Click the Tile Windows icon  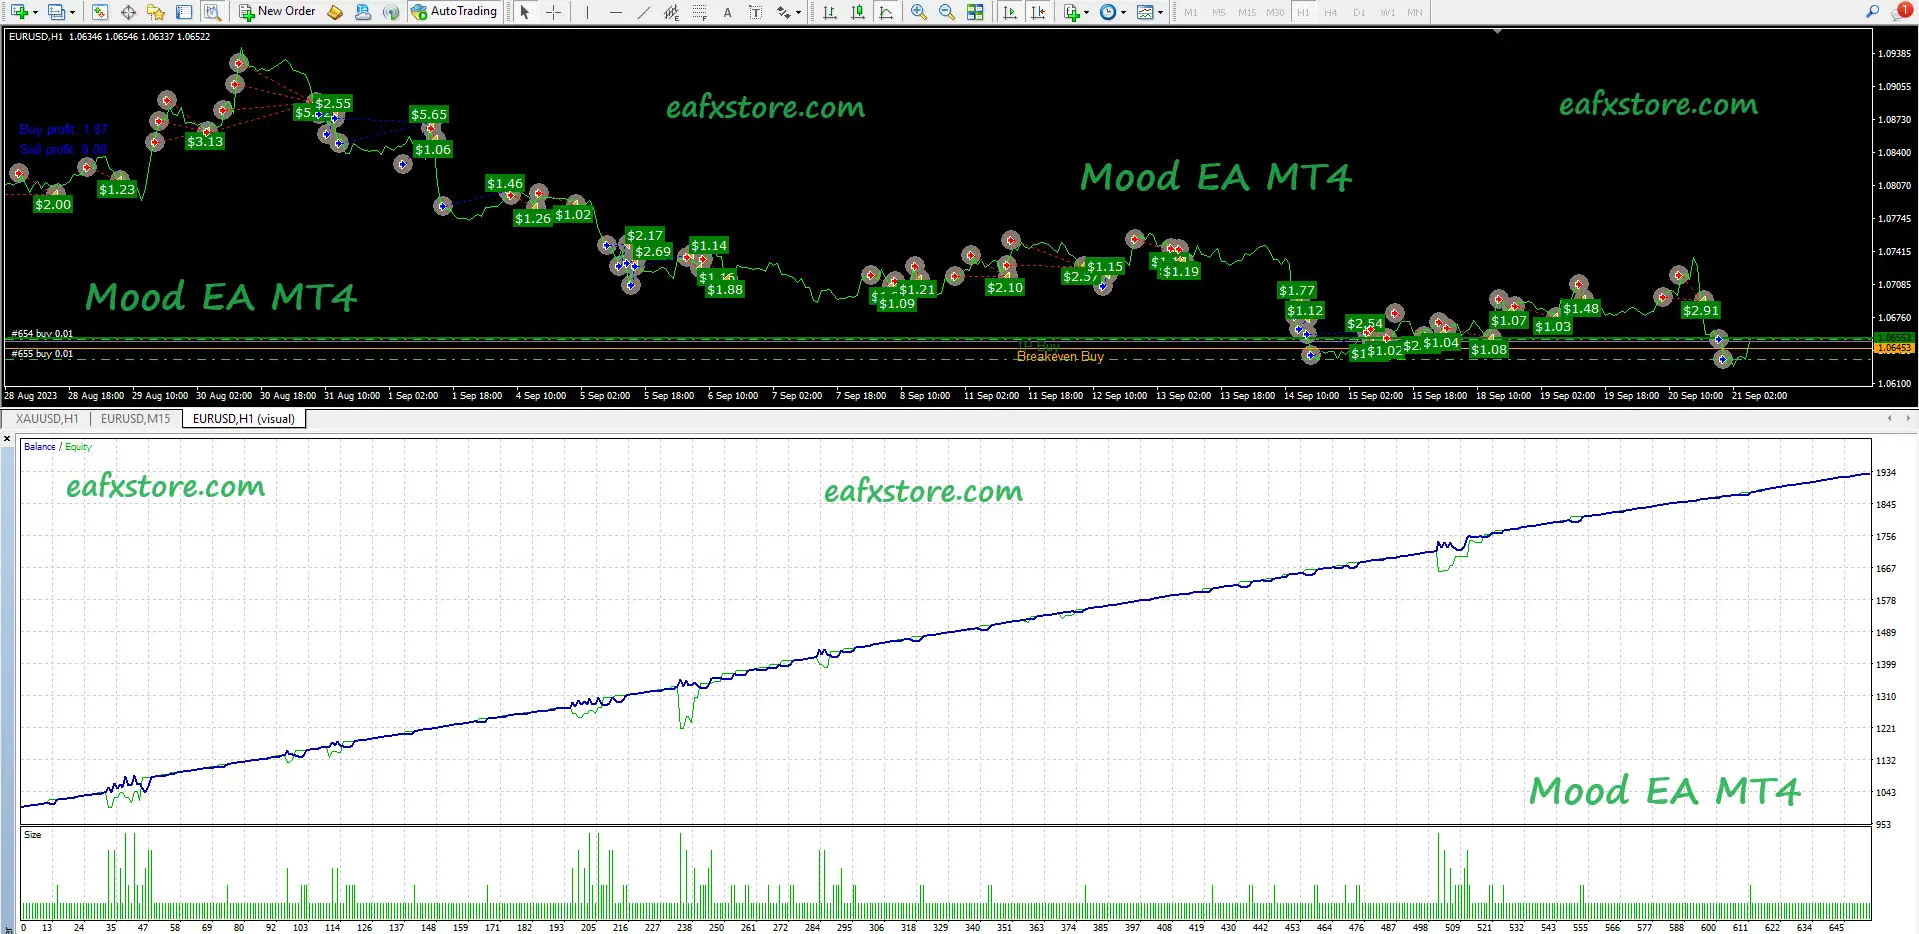(x=974, y=12)
